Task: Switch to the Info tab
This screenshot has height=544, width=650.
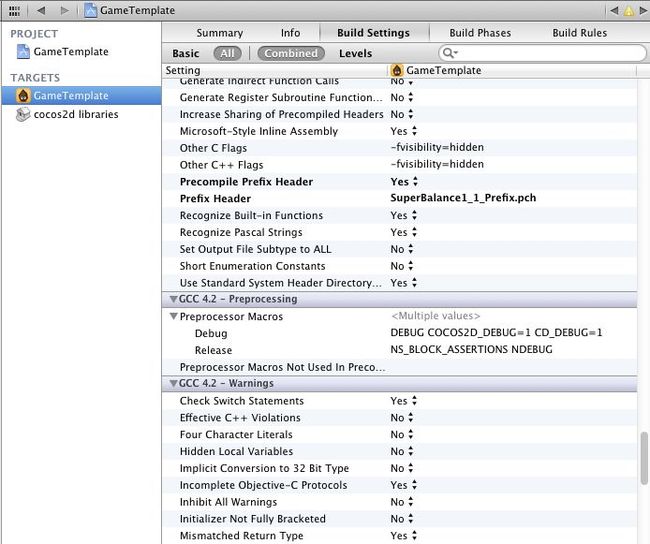Action: (x=290, y=33)
